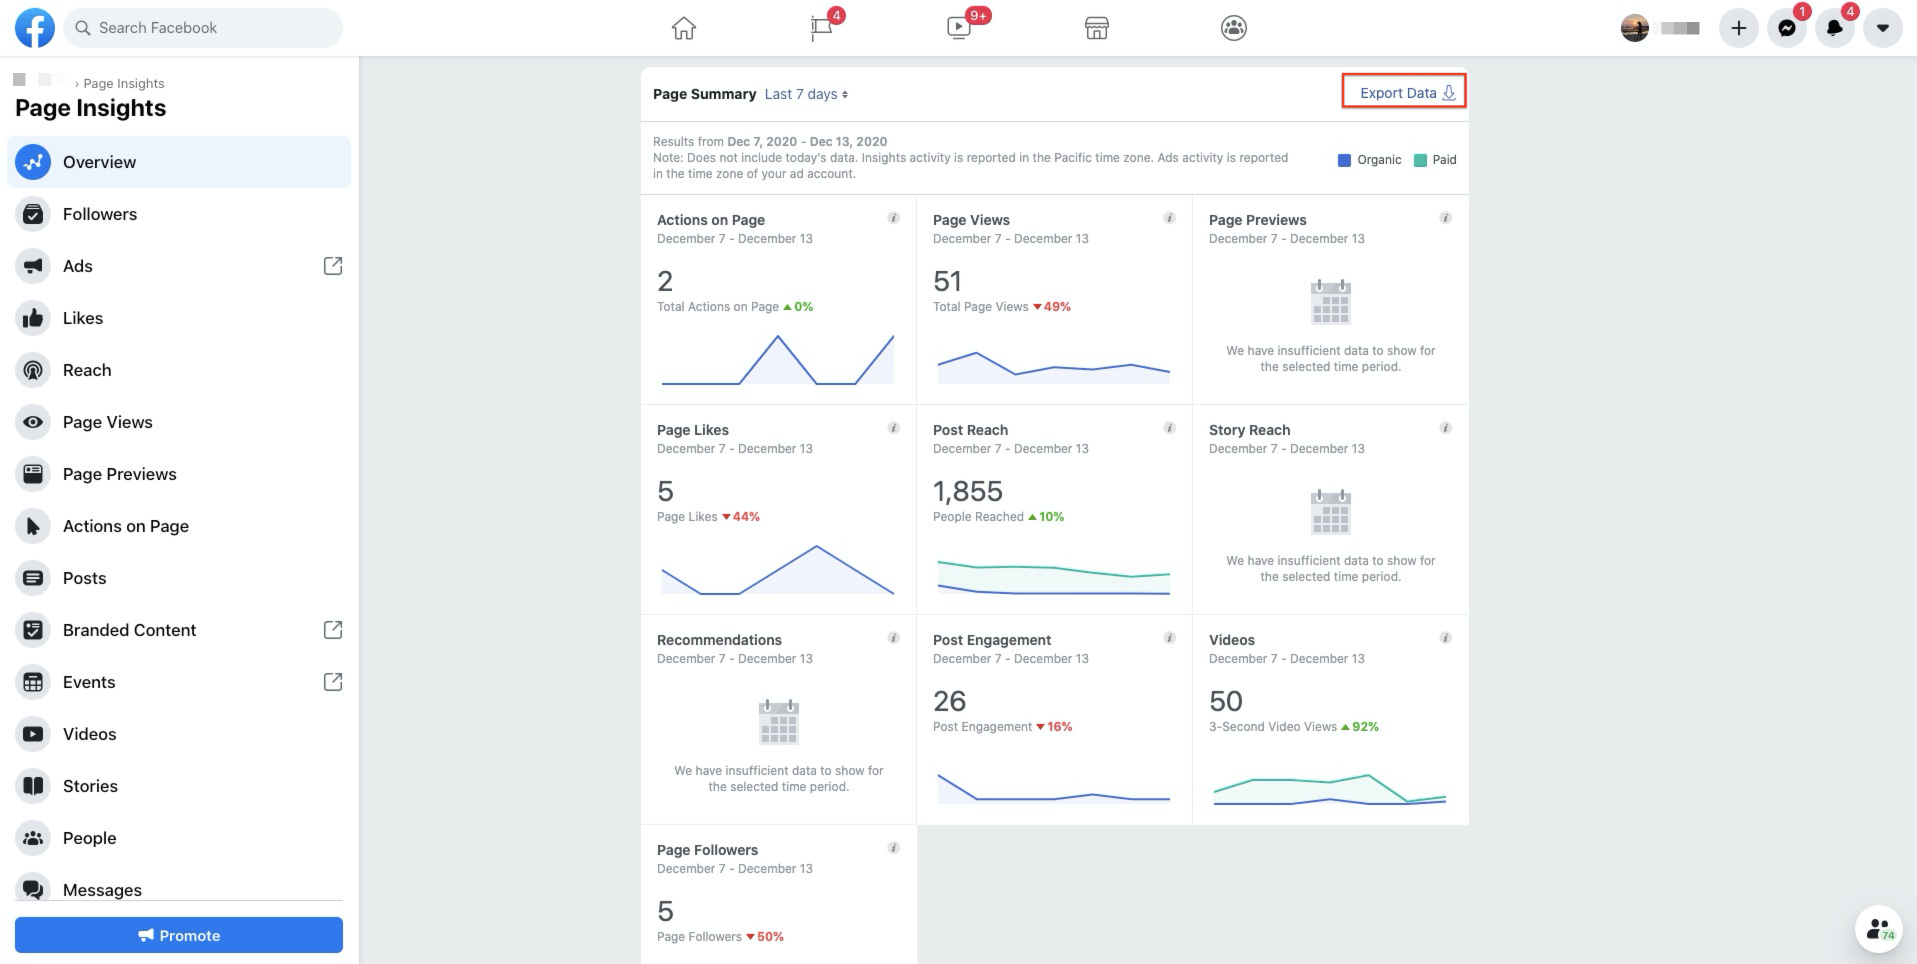
Task: Click info icon on Videos card
Action: [1446, 638]
